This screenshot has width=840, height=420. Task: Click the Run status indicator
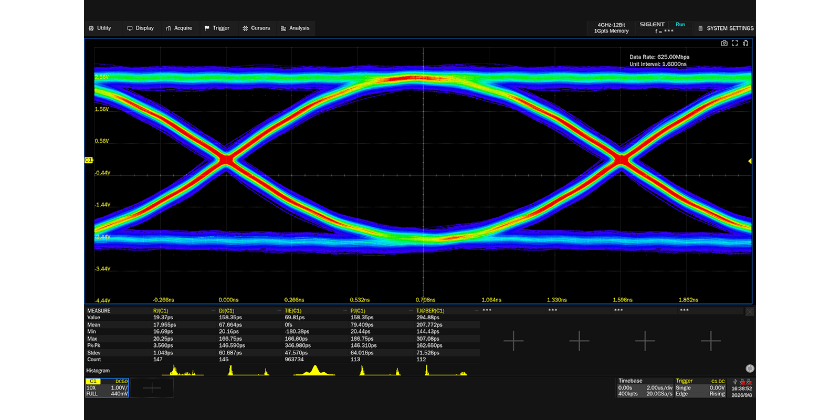click(680, 25)
